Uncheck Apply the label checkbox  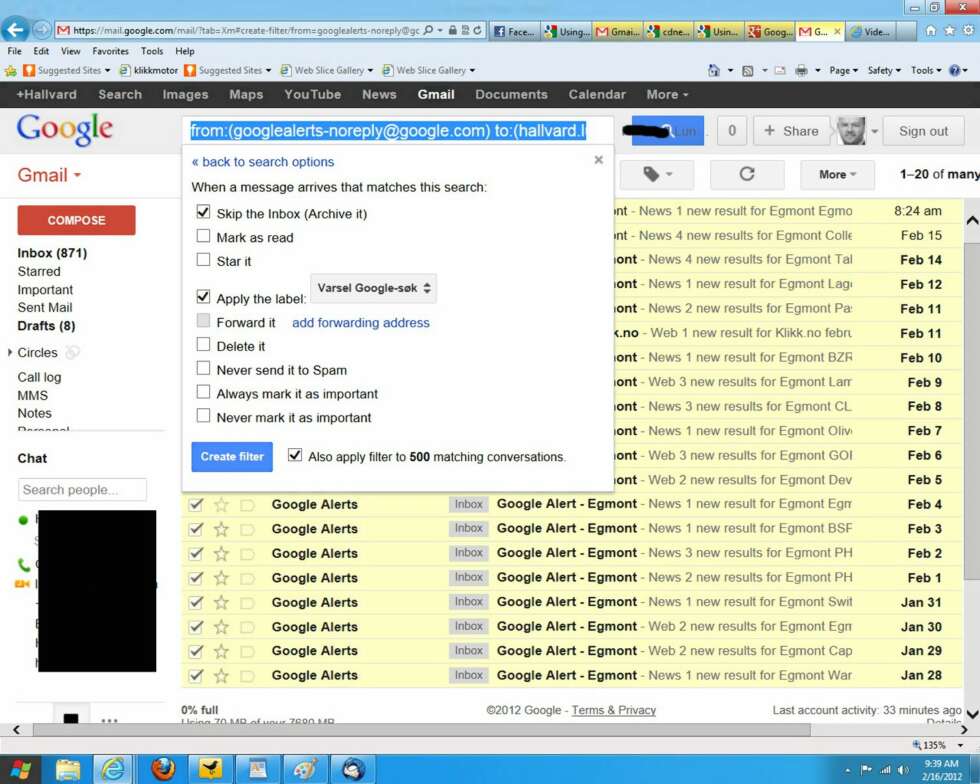pos(203,296)
